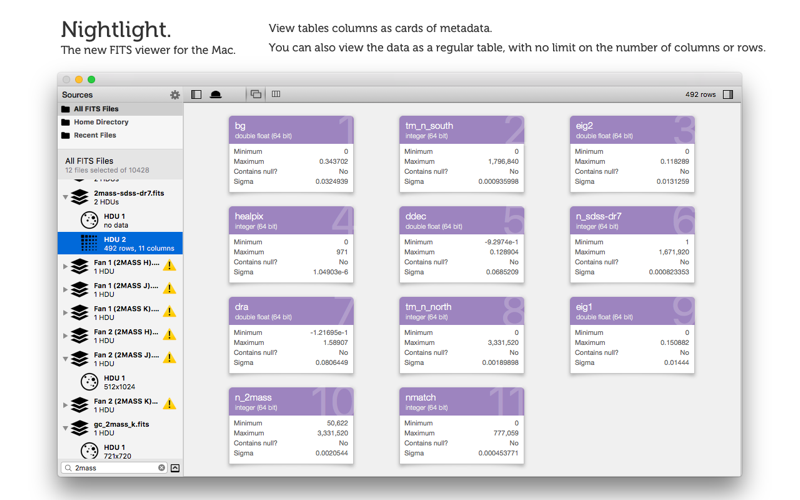
Task: Click warning icon on Fan 2 (2MASS J)
Action: (169, 358)
